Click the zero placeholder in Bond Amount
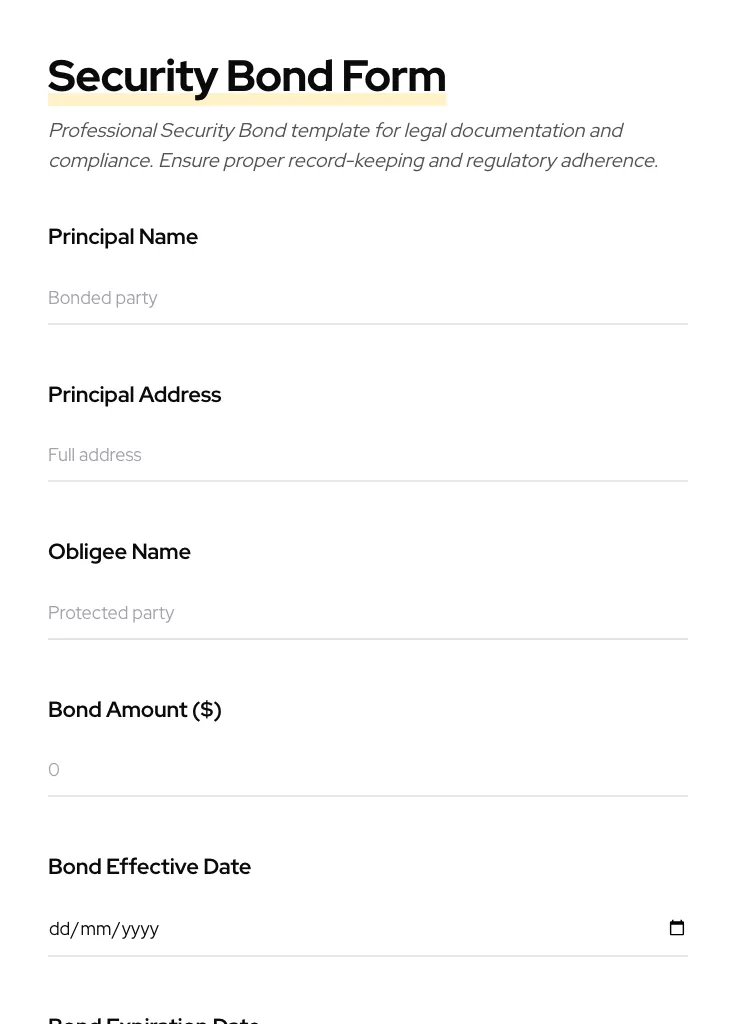The width and height of the screenshot is (736, 1024). (x=54, y=770)
